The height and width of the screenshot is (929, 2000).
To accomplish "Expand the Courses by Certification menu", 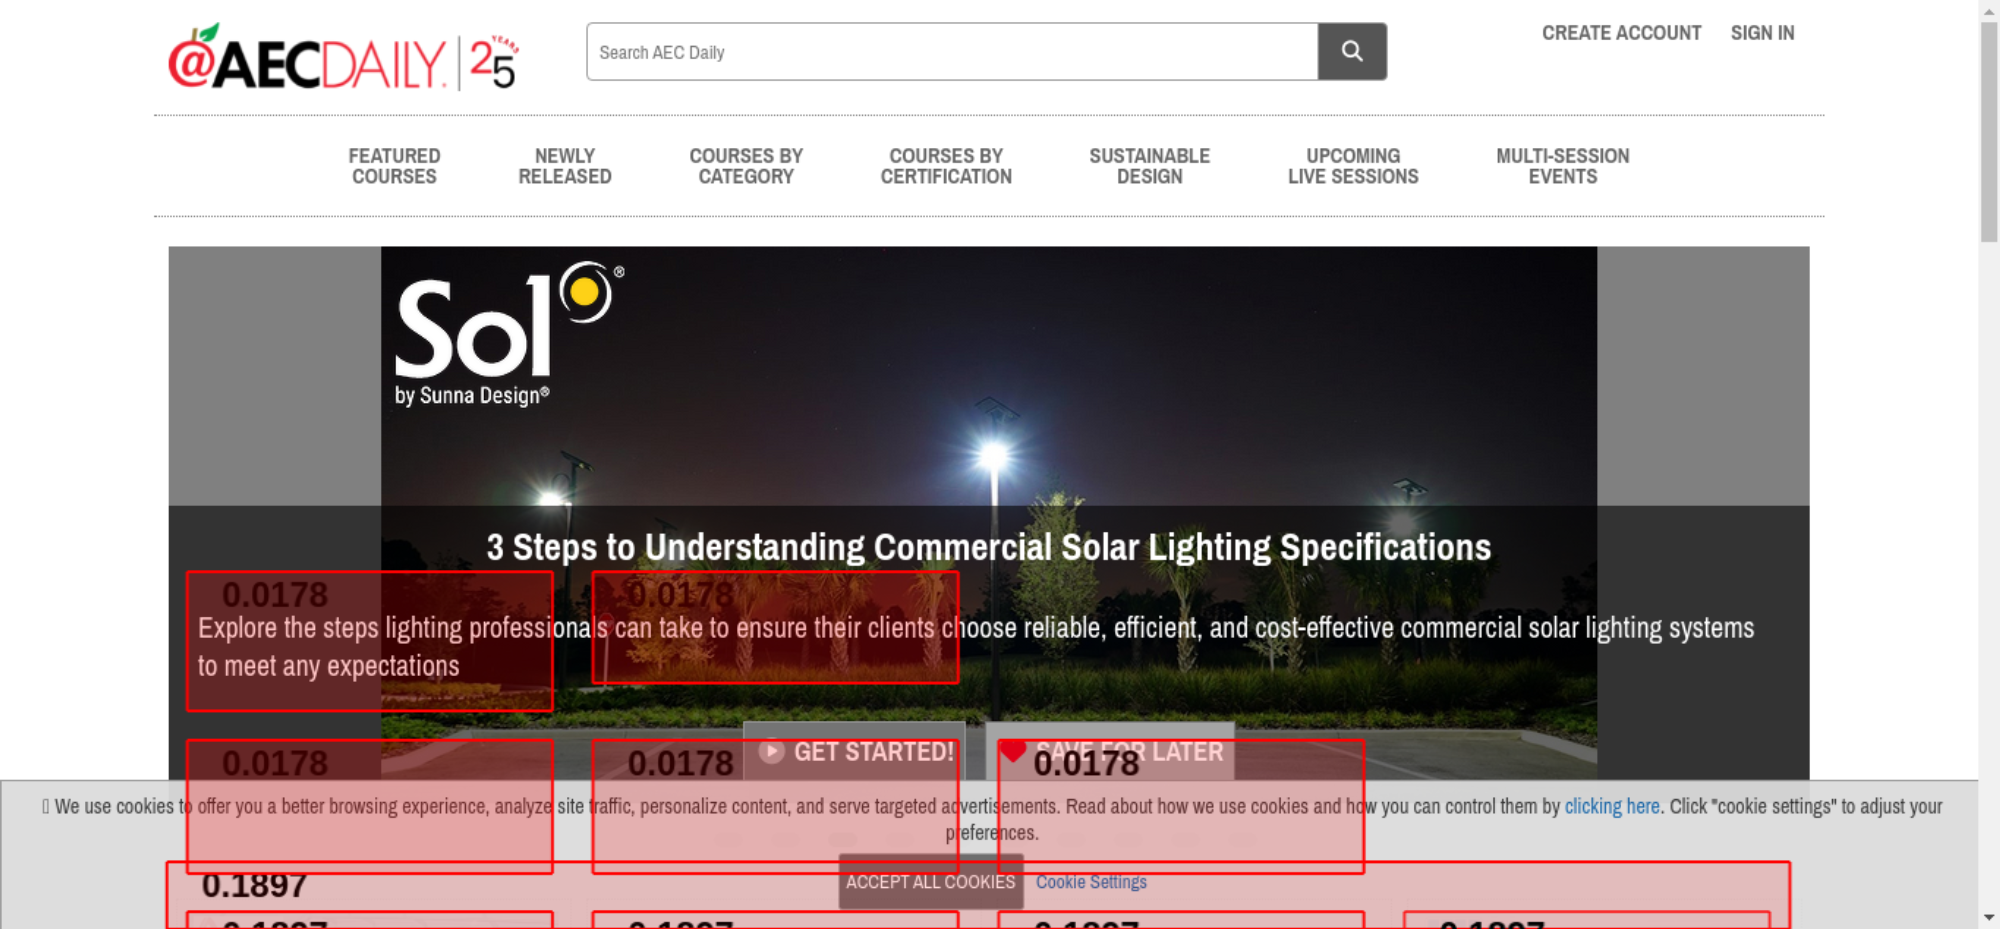I will click(945, 166).
